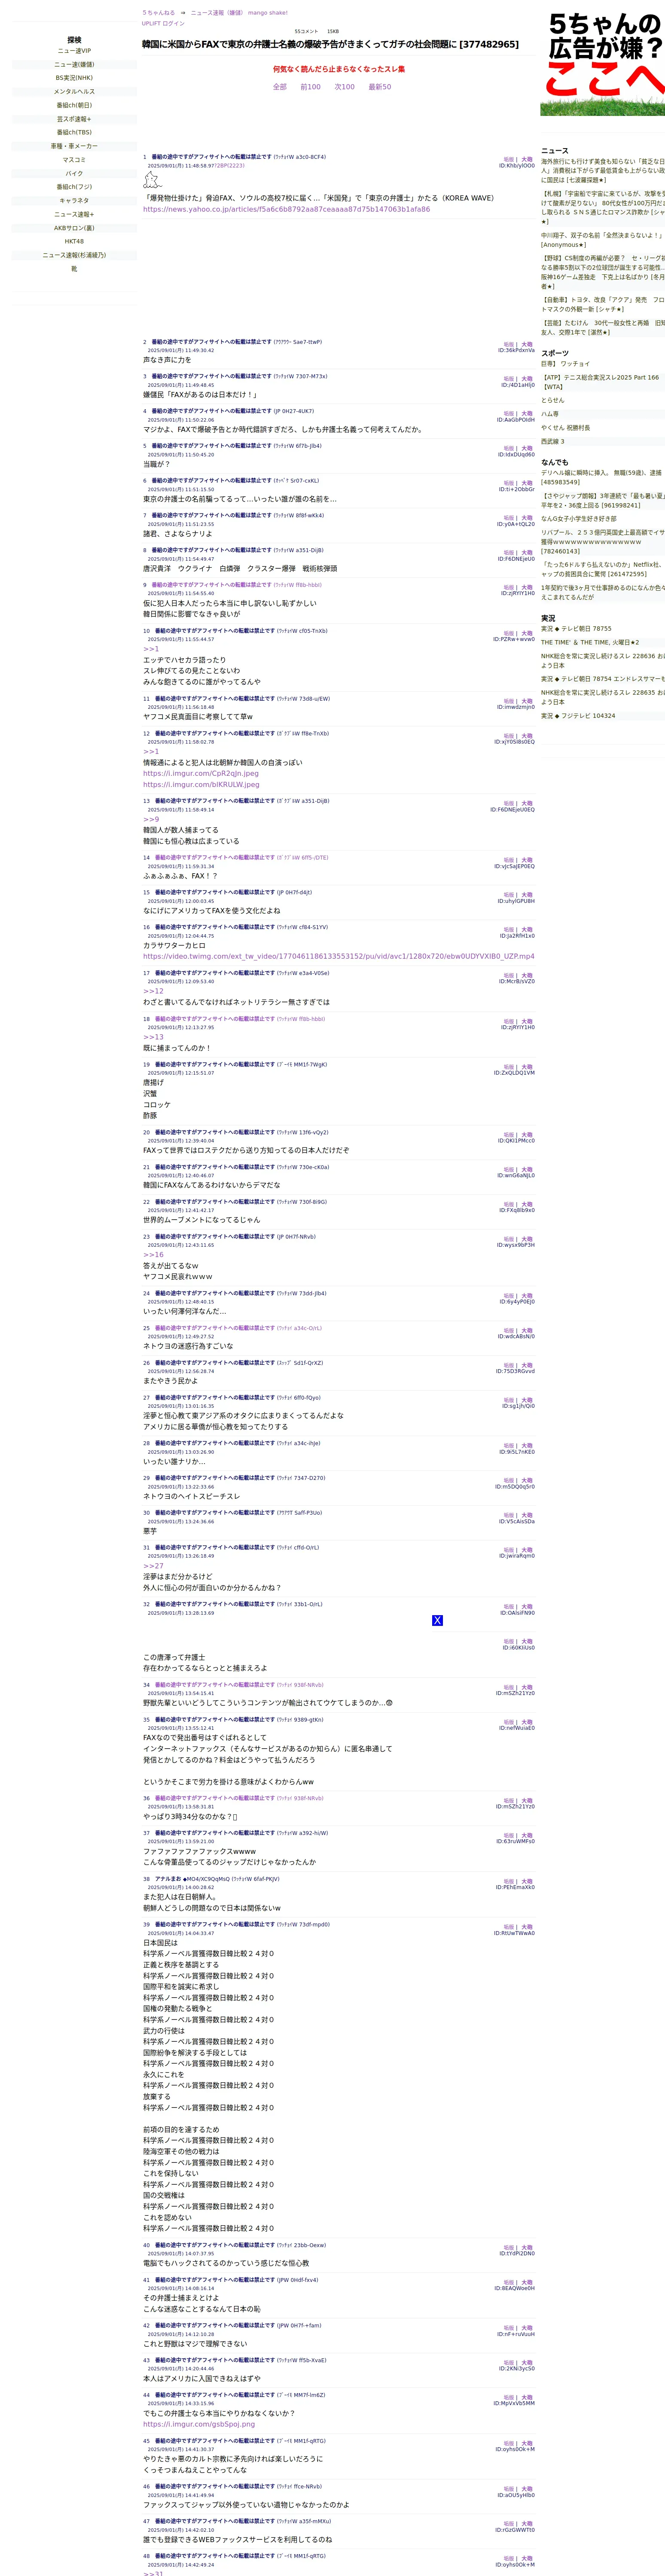Image resolution: width=665 pixels, height=2576 pixels.
Task: Show all posts with 全部
Action: pos(280,87)
